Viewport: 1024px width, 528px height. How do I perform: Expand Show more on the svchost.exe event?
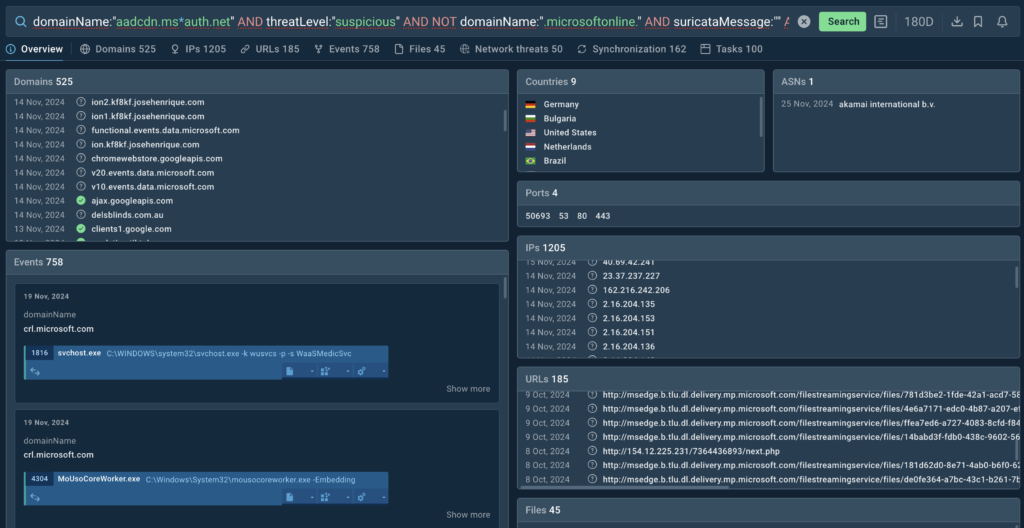click(468, 389)
